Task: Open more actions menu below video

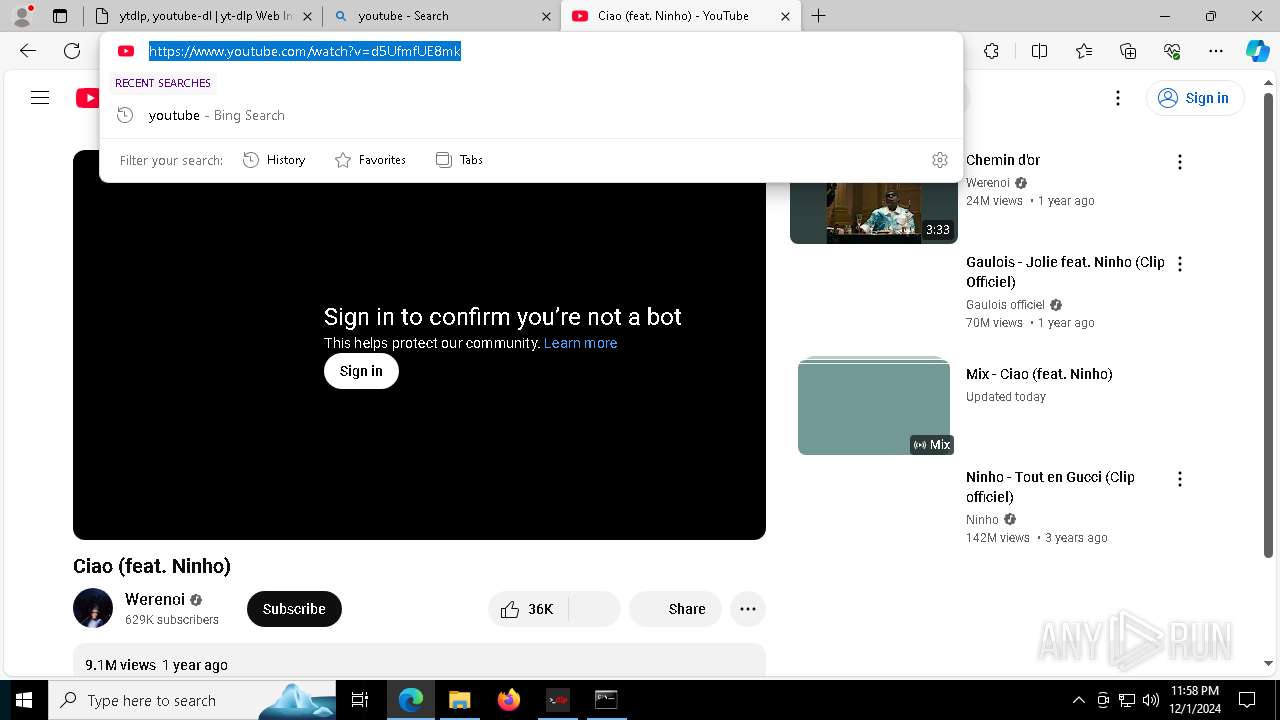Action: [x=748, y=609]
